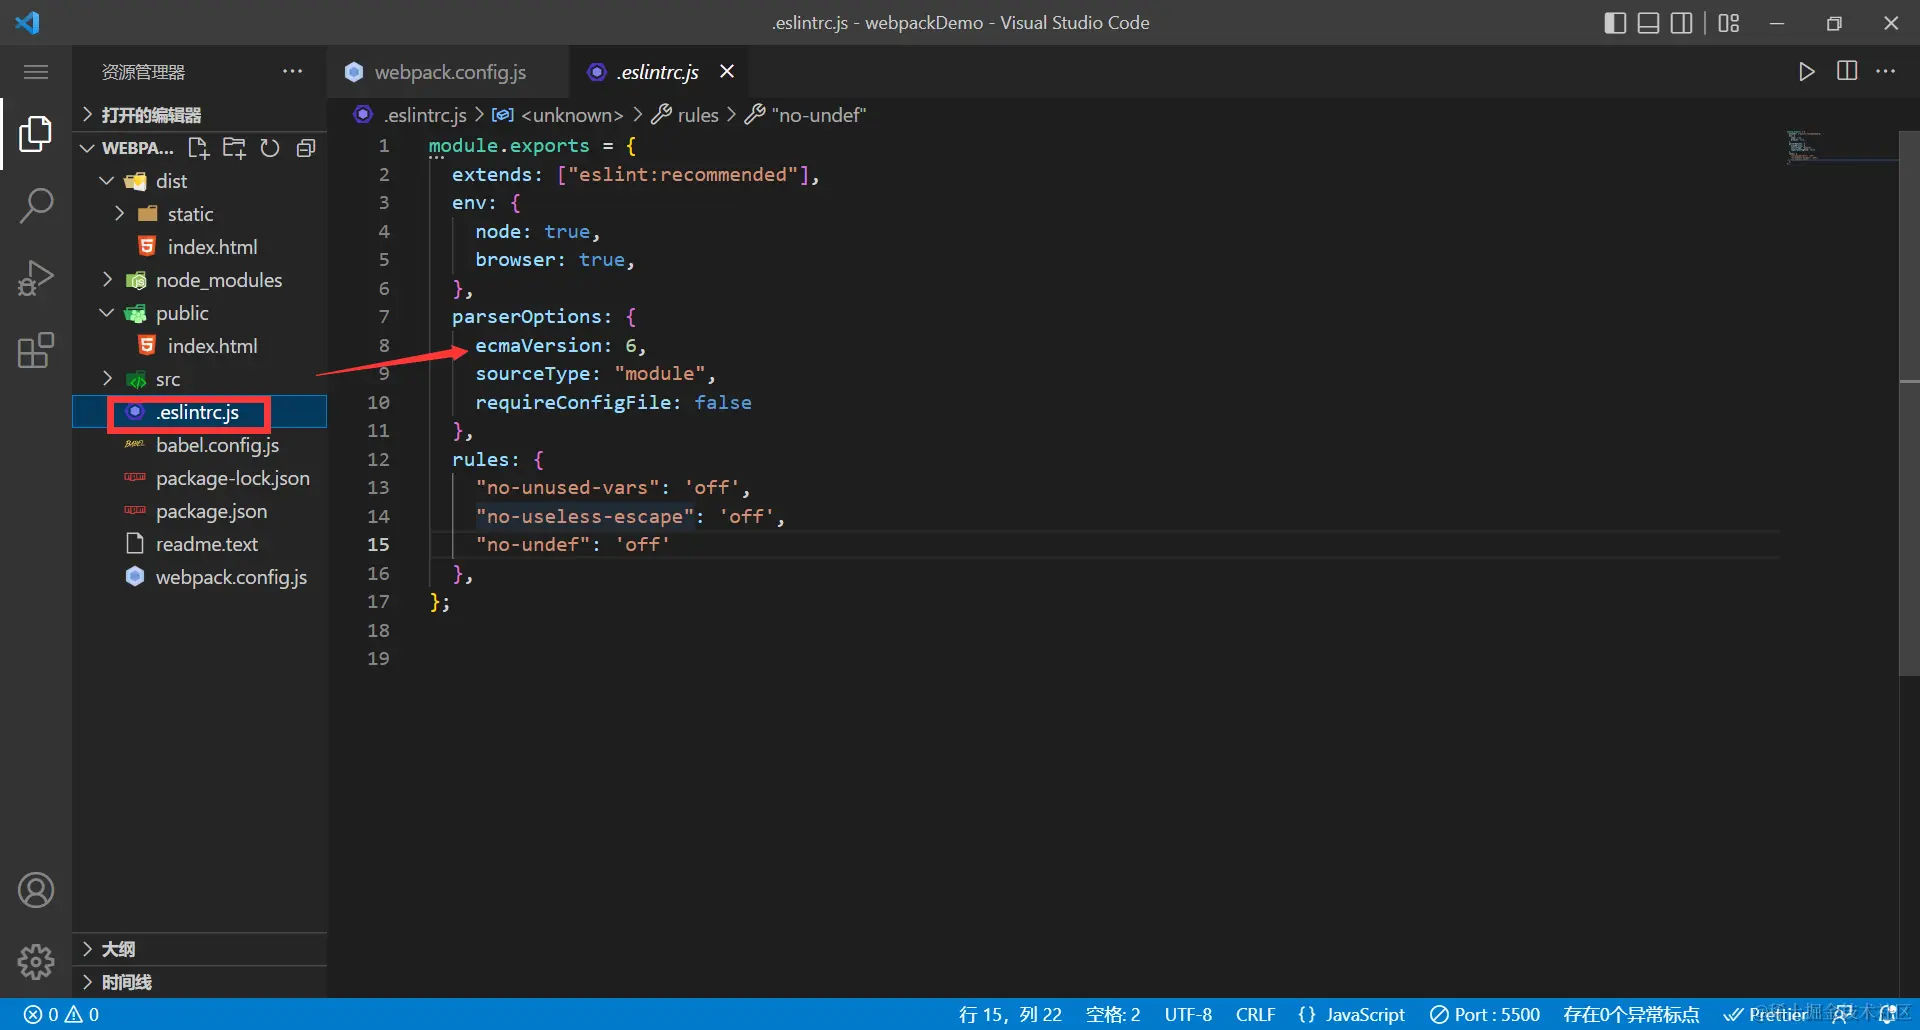
Task: Toggle the bottom panel layout icon
Action: point(1649,23)
